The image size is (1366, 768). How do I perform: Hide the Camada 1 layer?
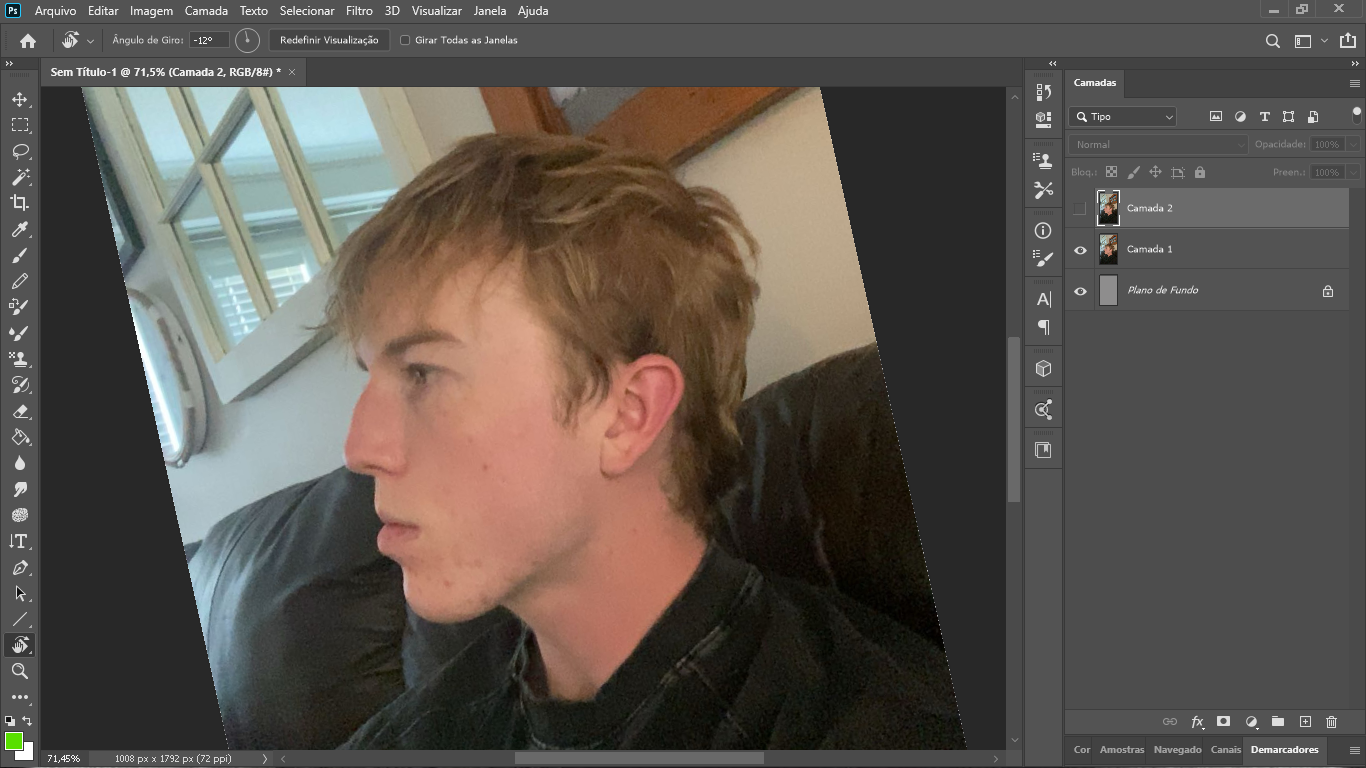pyautogui.click(x=1080, y=250)
